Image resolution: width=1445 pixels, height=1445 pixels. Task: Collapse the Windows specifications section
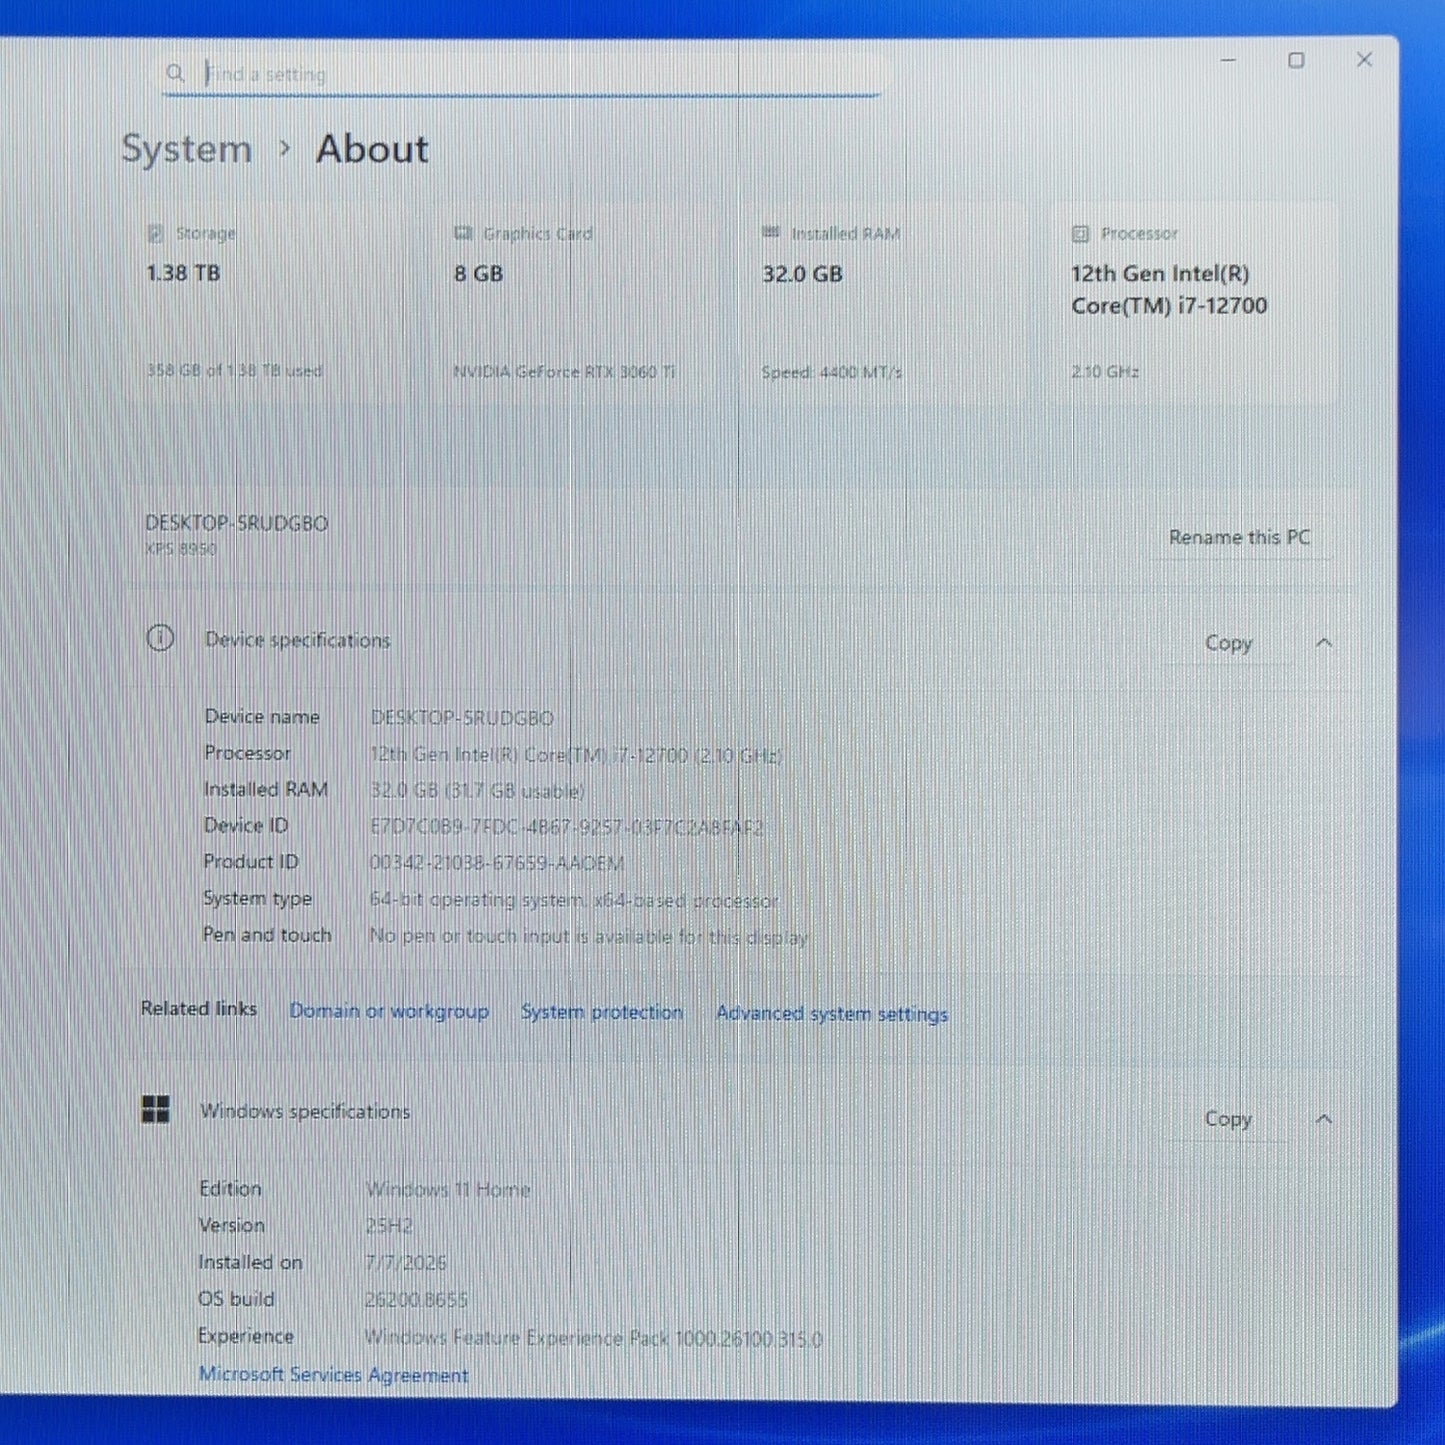(x=1324, y=1119)
